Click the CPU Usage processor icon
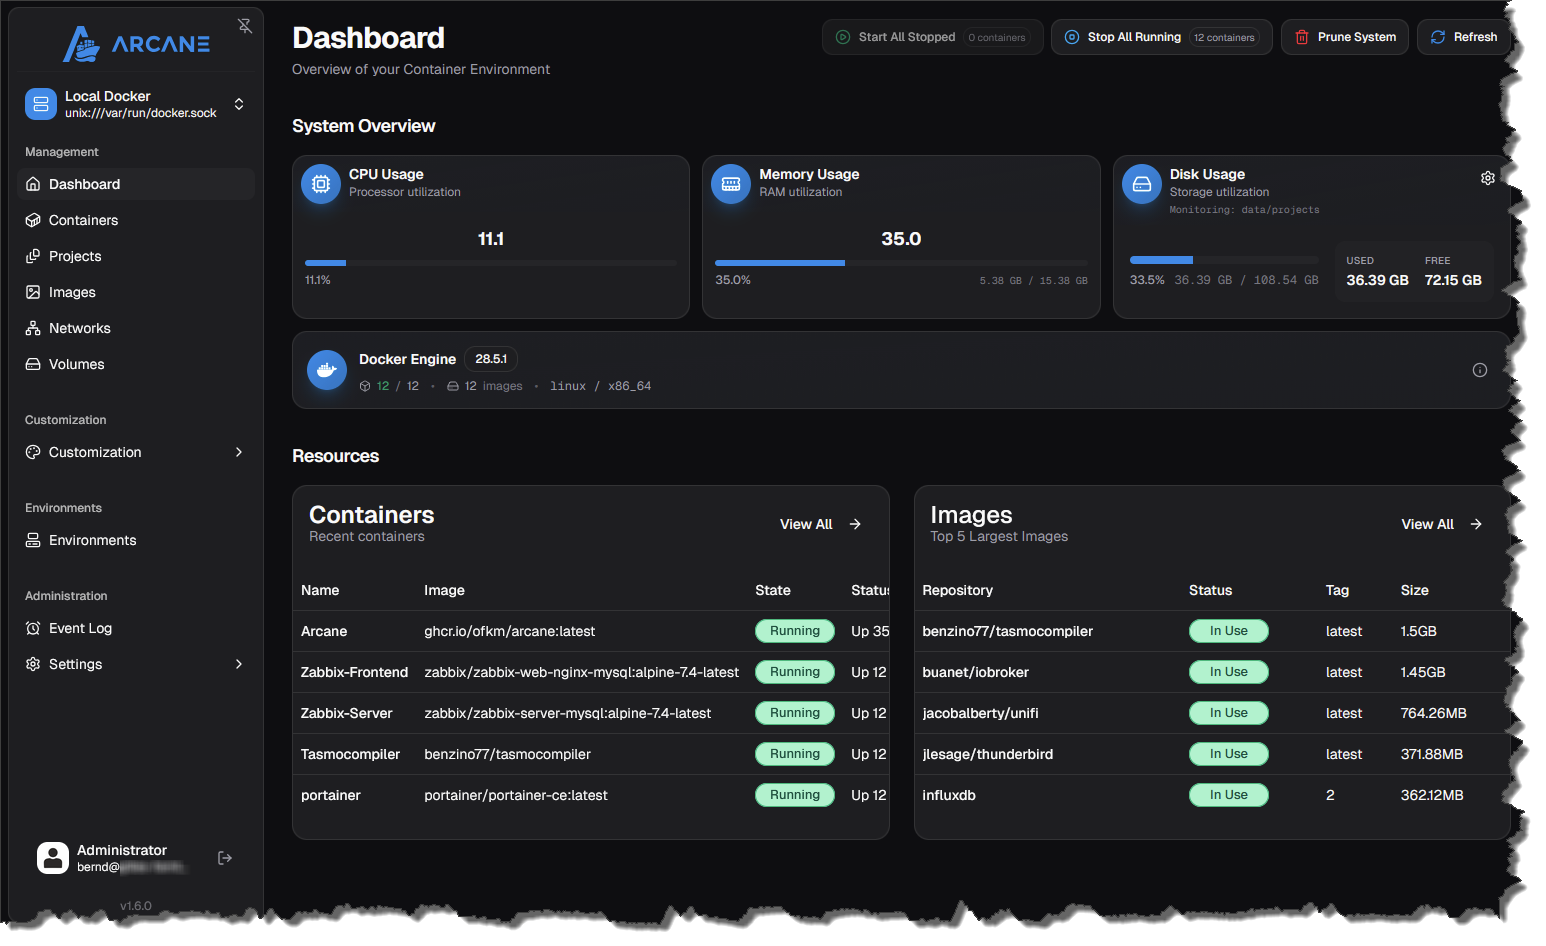This screenshot has width=1546, height=946. click(321, 184)
